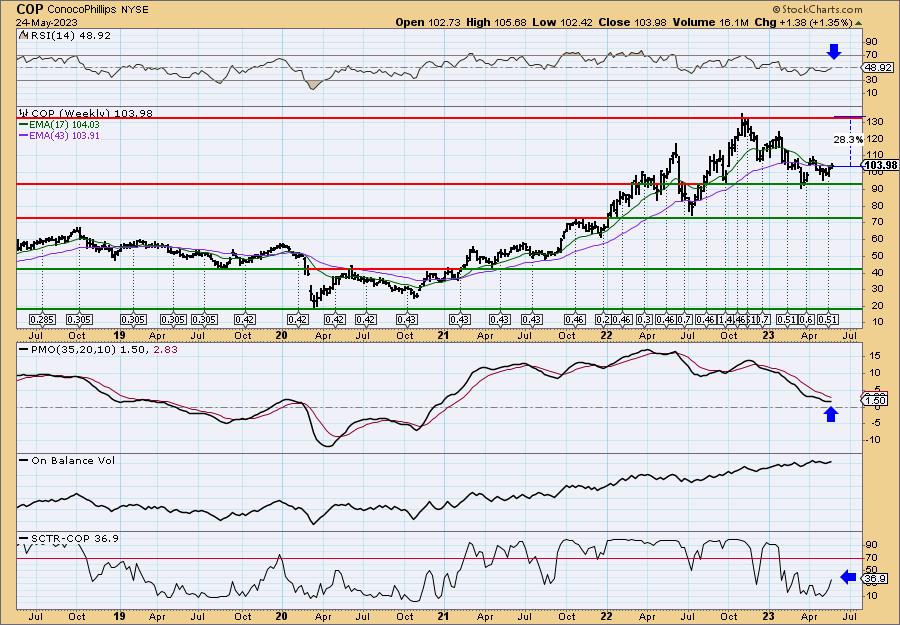The height and width of the screenshot is (625, 900).
Task: Click the On Balance Vol label
Action: tap(73, 460)
